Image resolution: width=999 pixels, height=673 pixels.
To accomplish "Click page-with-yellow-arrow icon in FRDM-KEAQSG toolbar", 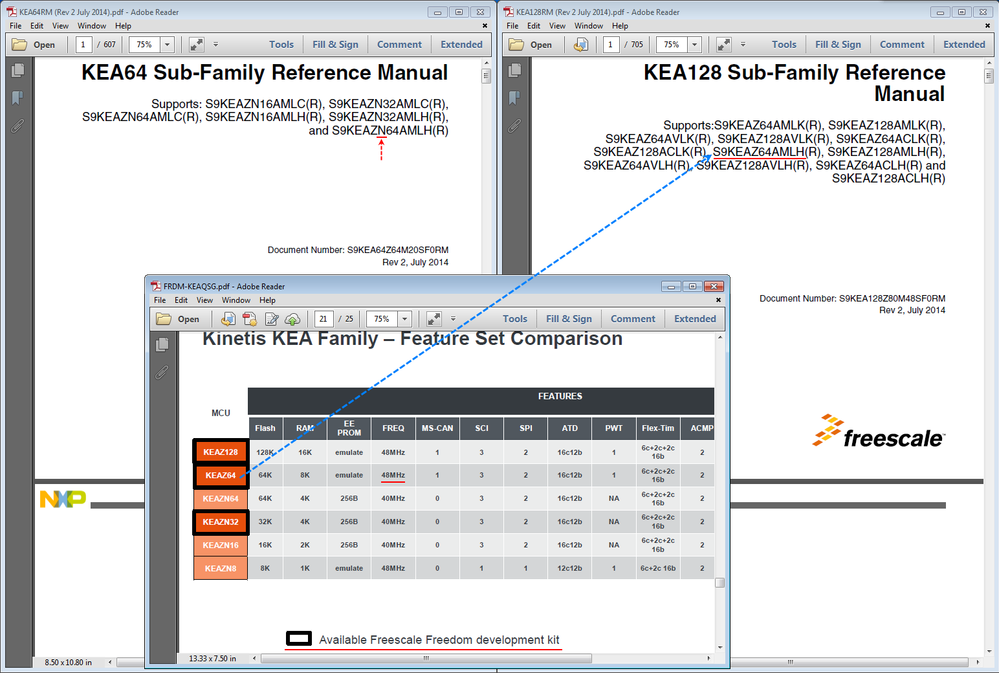I will tap(228, 319).
